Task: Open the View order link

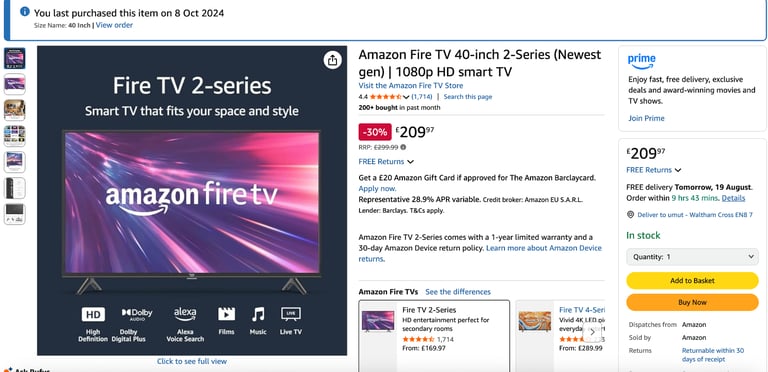Action: click(x=114, y=25)
